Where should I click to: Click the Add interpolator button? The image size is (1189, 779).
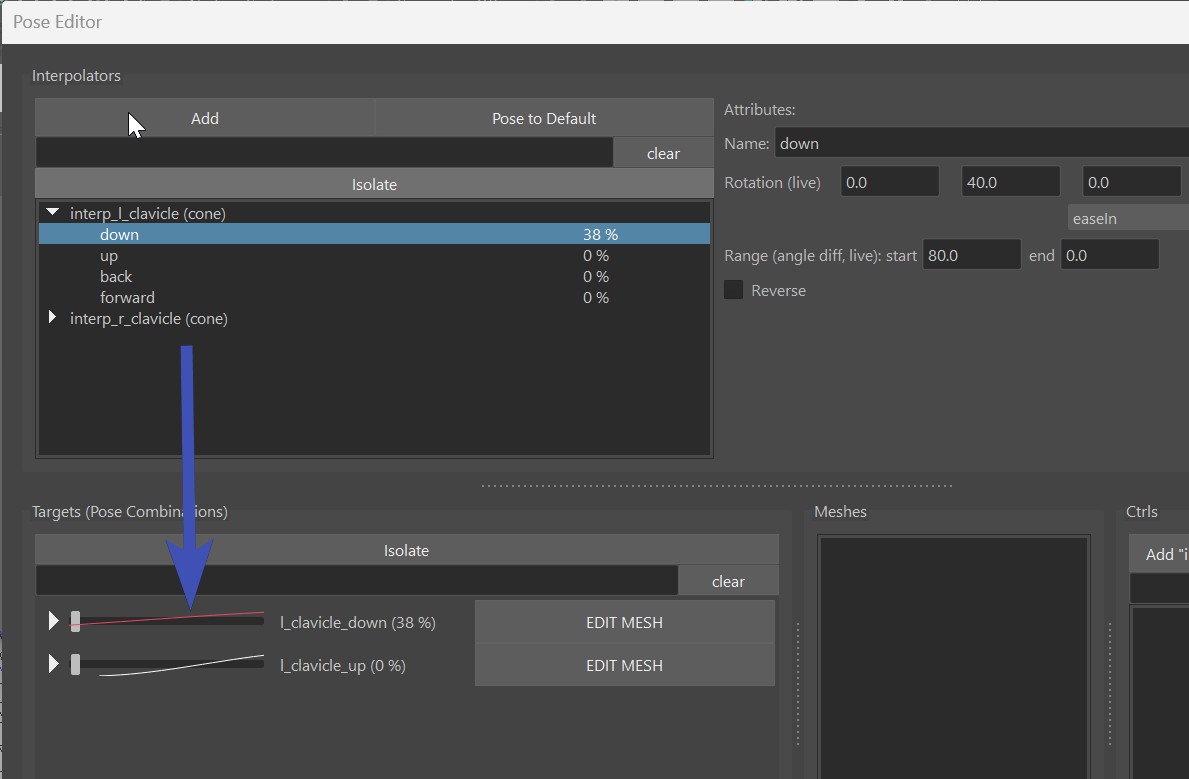pos(205,118)
